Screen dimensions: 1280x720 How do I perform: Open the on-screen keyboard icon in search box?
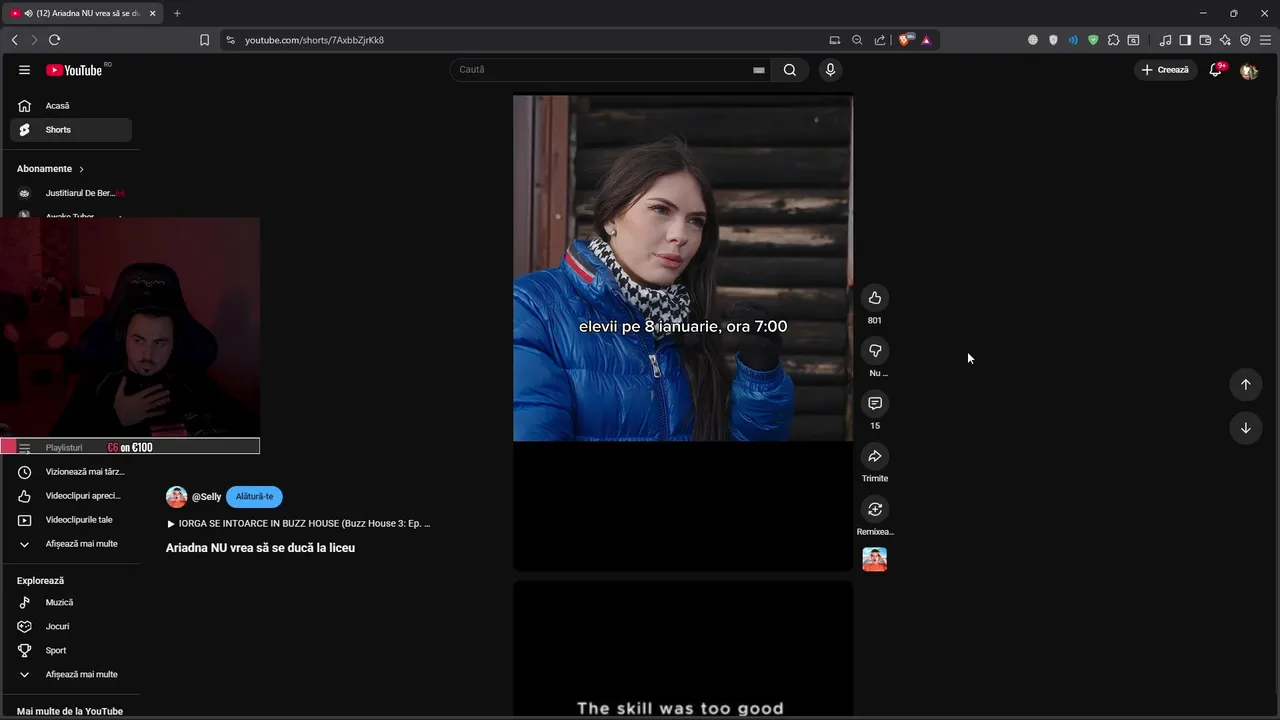[759, 70]
